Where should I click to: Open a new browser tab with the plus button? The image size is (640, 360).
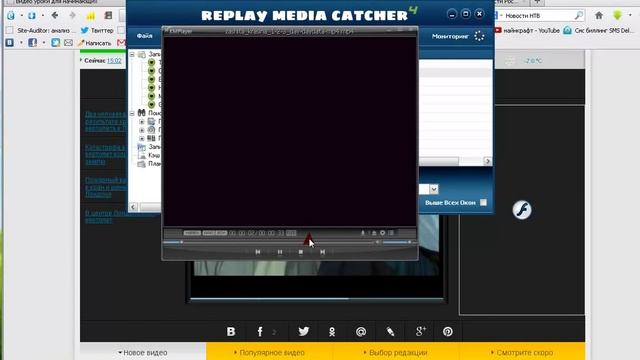point(538,2)
